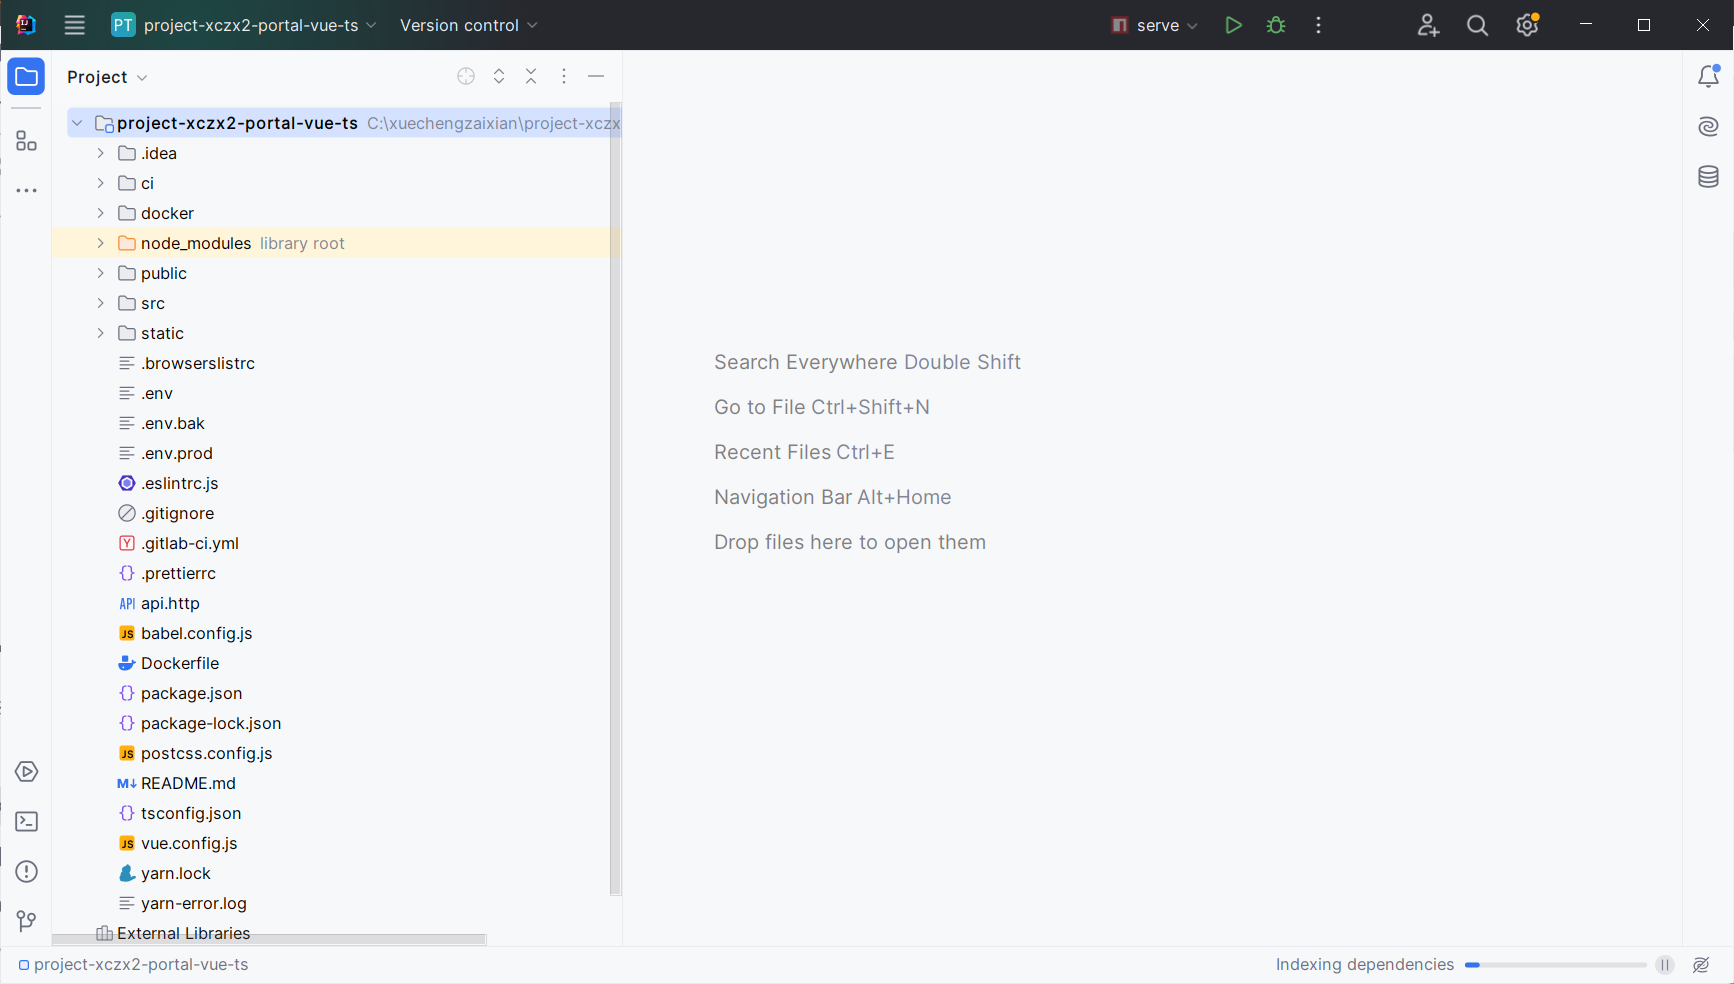Open IDE settings gear
The image size is (1734, 984).
tap(1527, 25)
